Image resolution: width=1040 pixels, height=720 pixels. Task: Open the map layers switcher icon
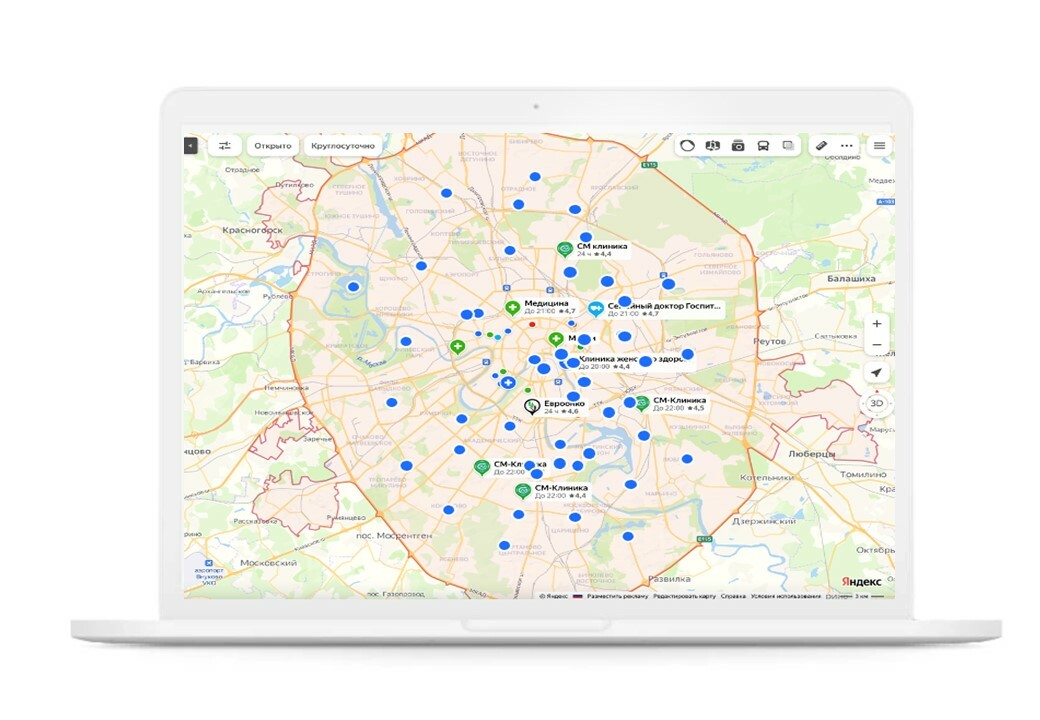click(788, 146)
